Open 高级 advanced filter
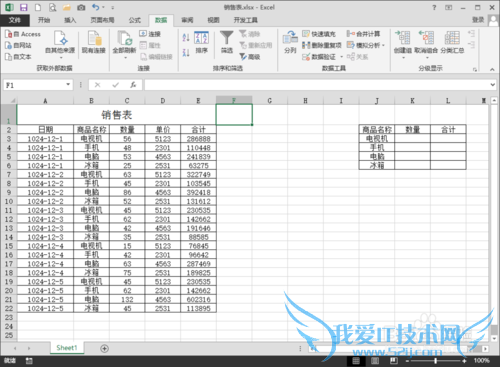The image size is (500, 367). pos(250,57)
